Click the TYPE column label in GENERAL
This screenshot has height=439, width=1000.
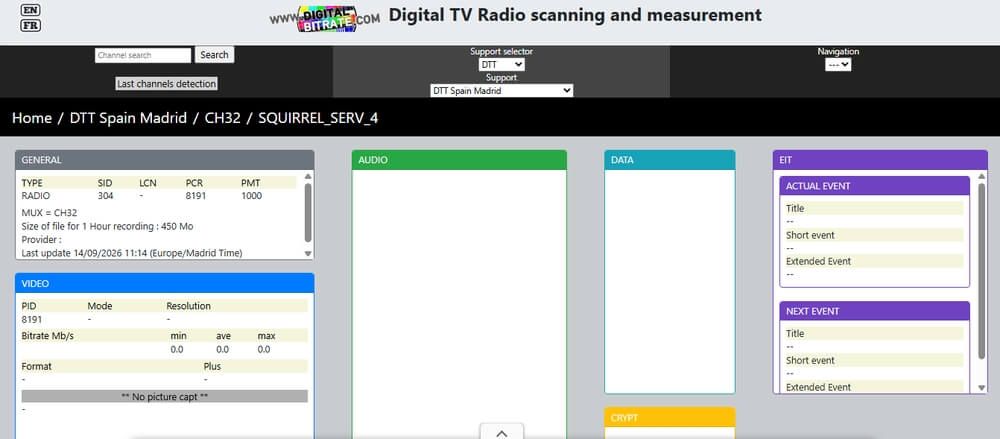point(32,182)
